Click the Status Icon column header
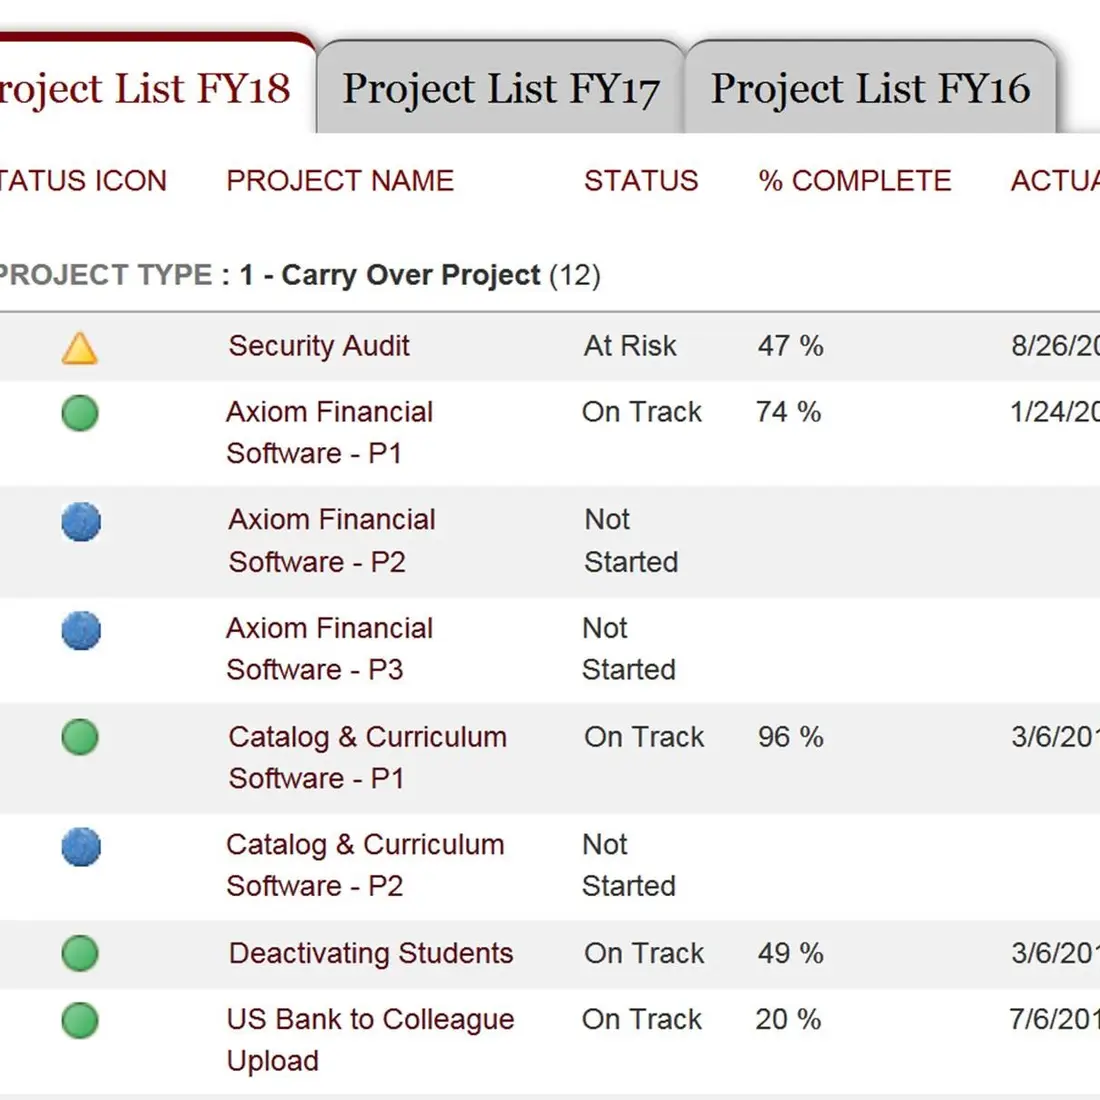The image size is (1100, 1100). pyautogui.click(x=83, y=181)
